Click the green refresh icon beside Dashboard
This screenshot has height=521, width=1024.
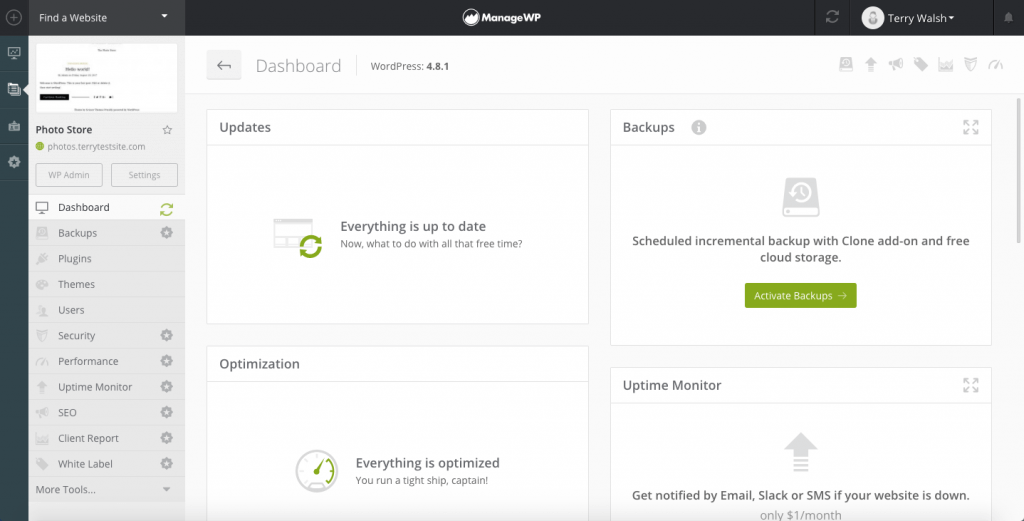tap(167, 209)
